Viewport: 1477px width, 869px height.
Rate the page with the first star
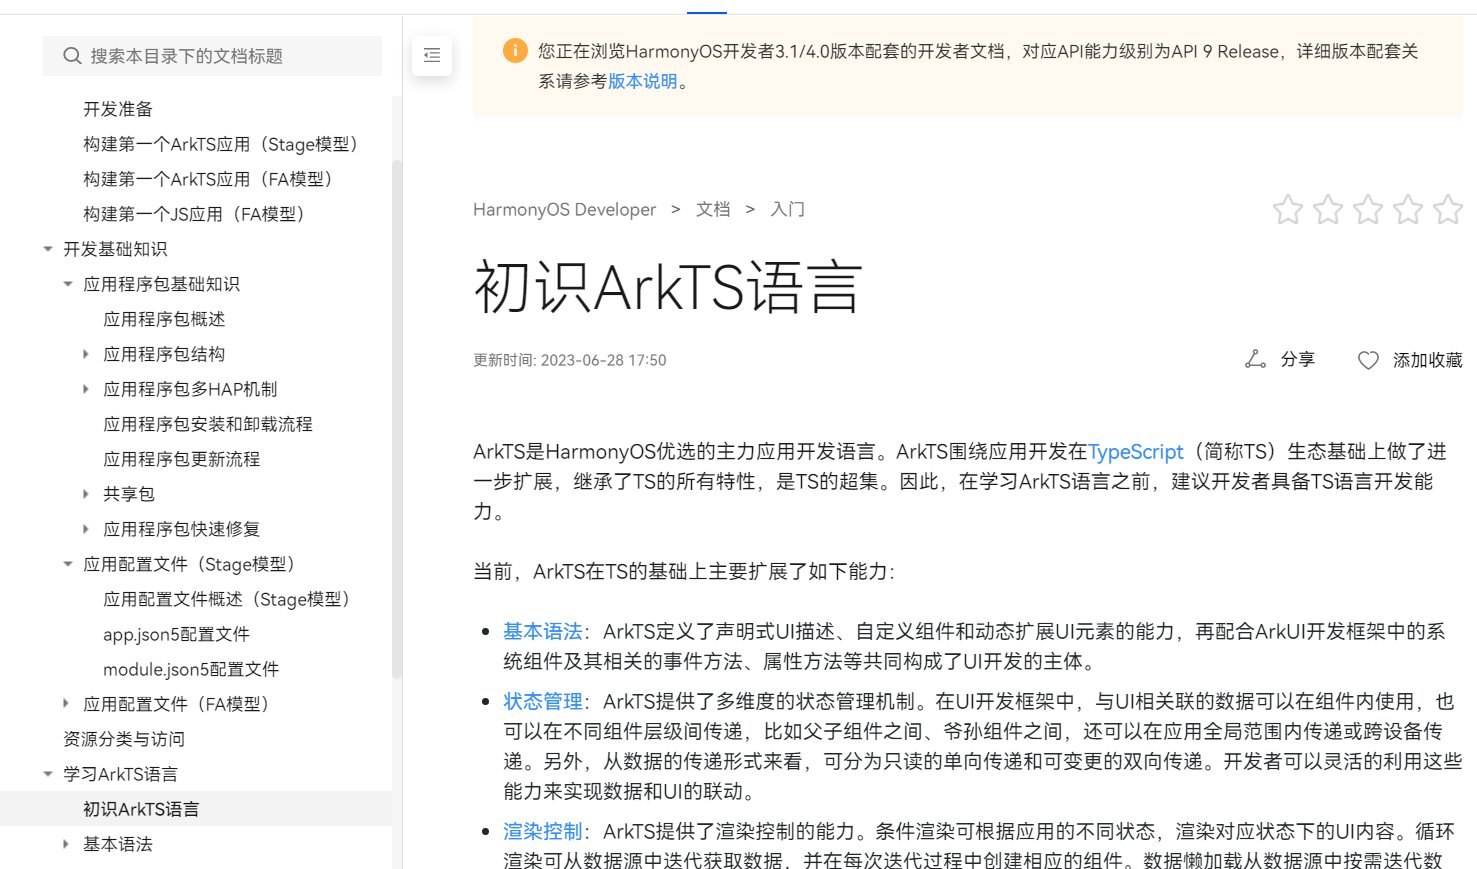pos(1288,209)
